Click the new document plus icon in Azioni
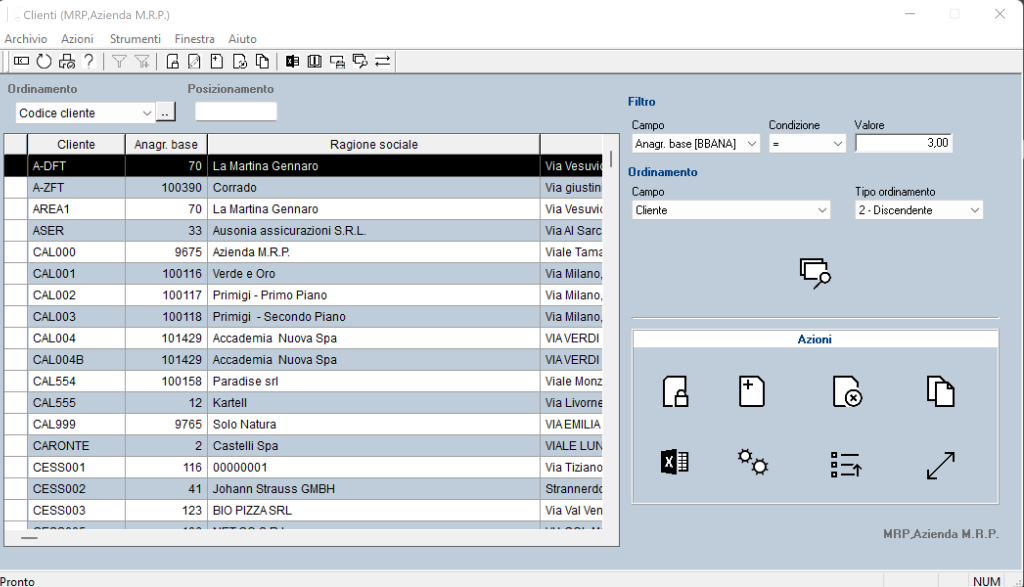Screen dimensions: 1024x587 coord(751,391)
